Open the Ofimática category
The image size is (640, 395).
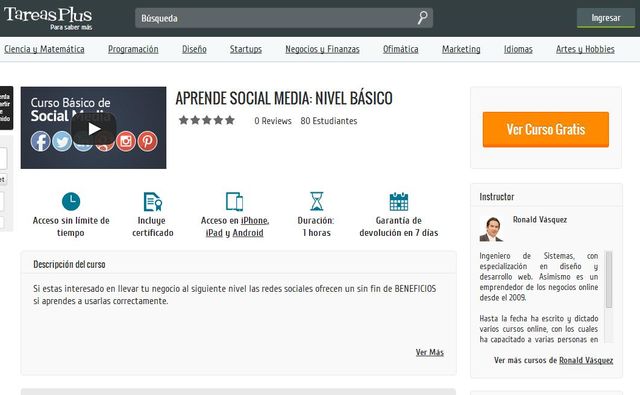click(x=400, y=49)
